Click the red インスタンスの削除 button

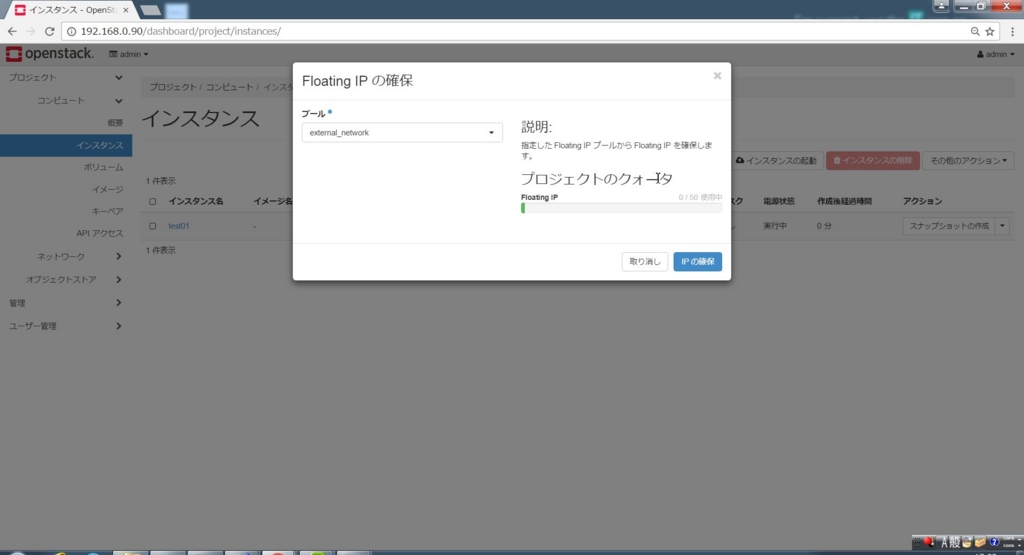click(872, 161)
